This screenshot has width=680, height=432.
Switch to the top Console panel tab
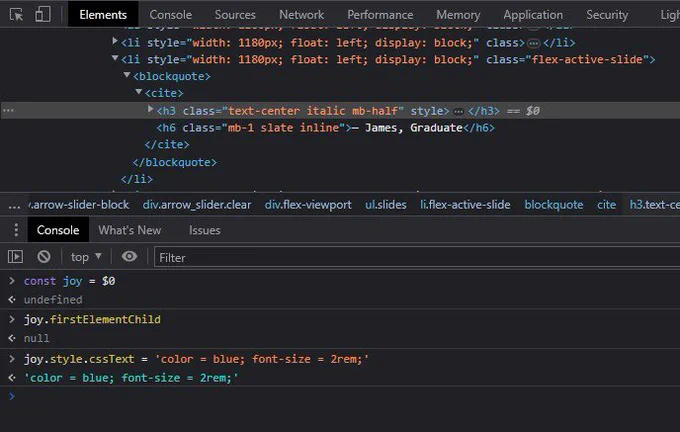170,15
